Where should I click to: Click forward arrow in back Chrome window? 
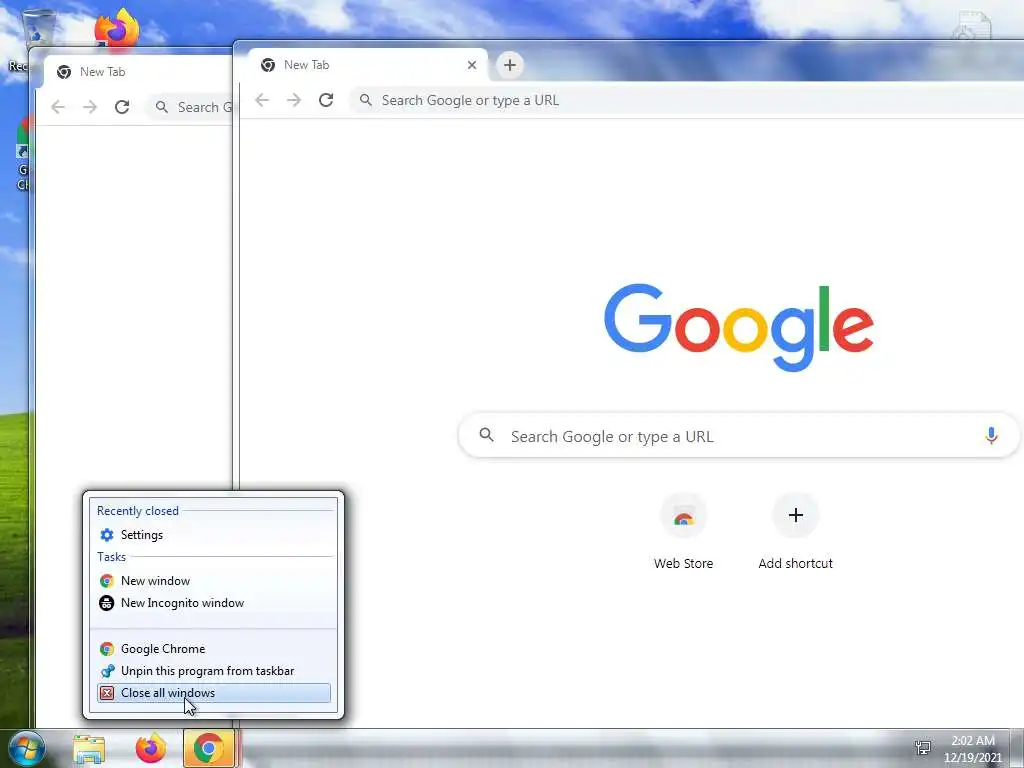[90, 107]
